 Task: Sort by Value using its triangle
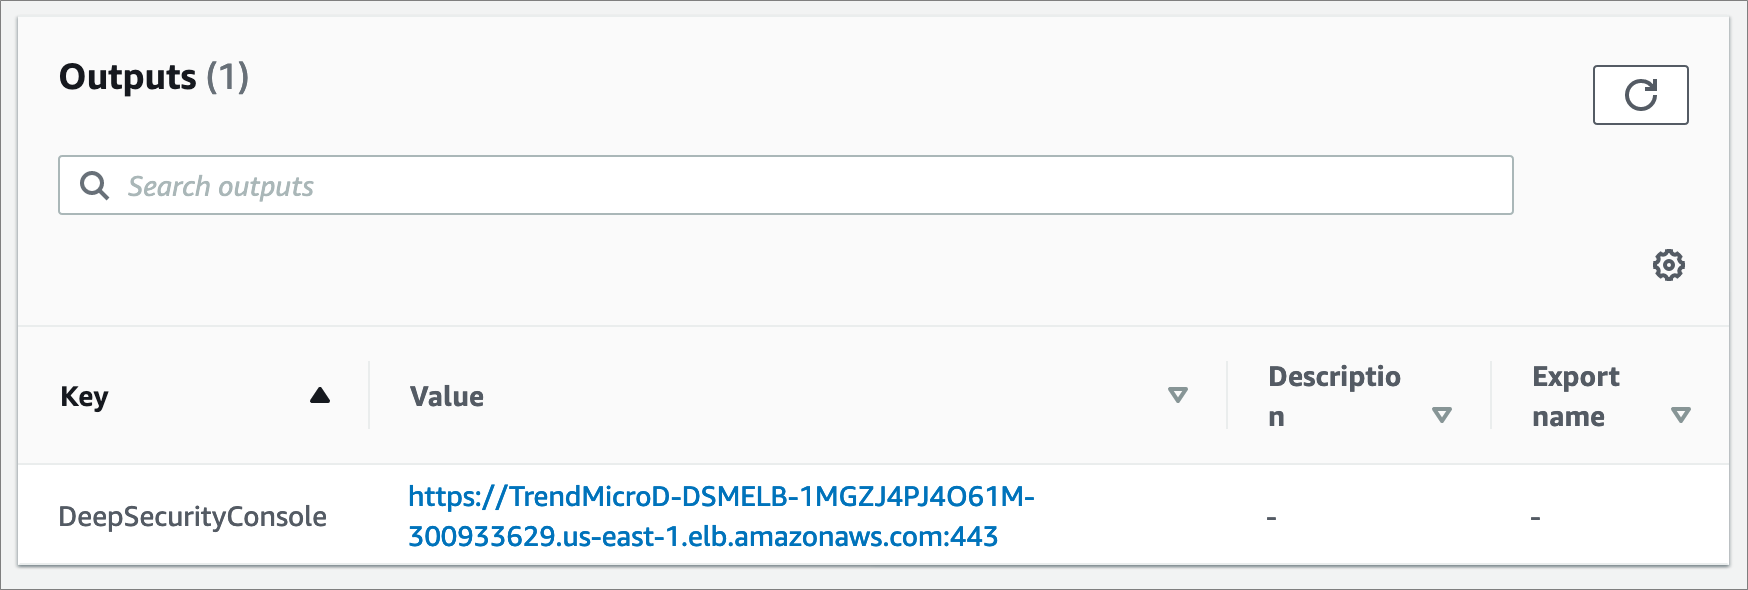point(1178,395)
